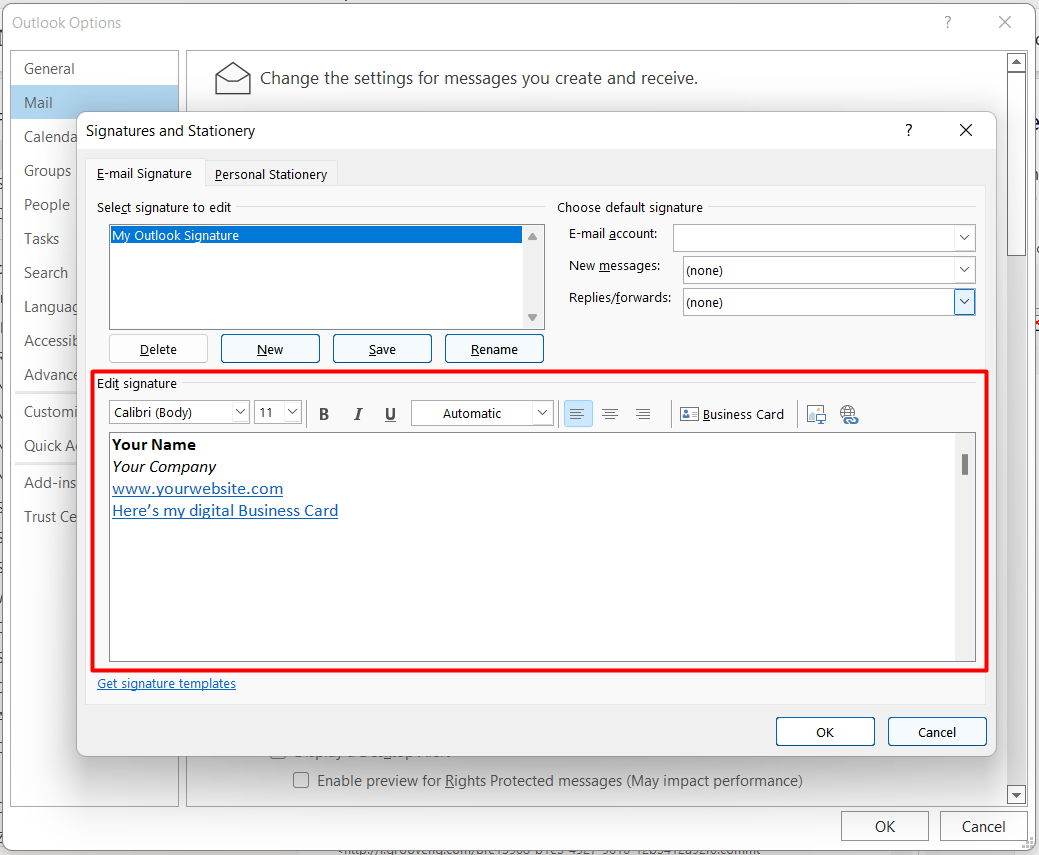Open the Get signature templates link

pos(167,684)
